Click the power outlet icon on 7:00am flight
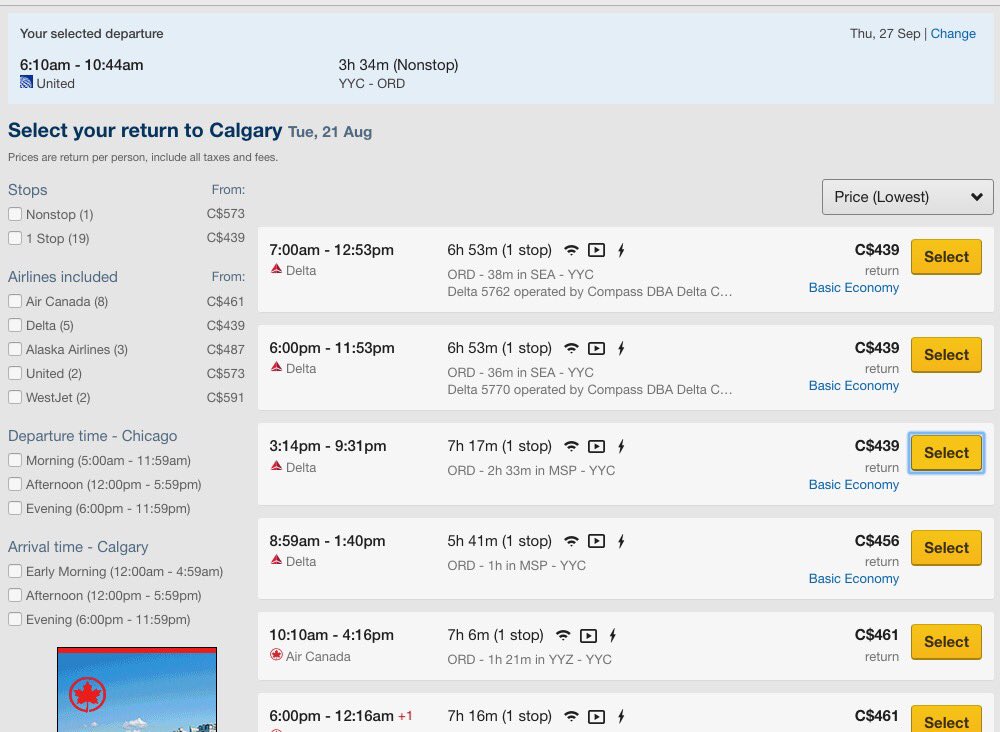This screenshot has height=732, width=1000. pyautogui.click(x=621, y=251)
